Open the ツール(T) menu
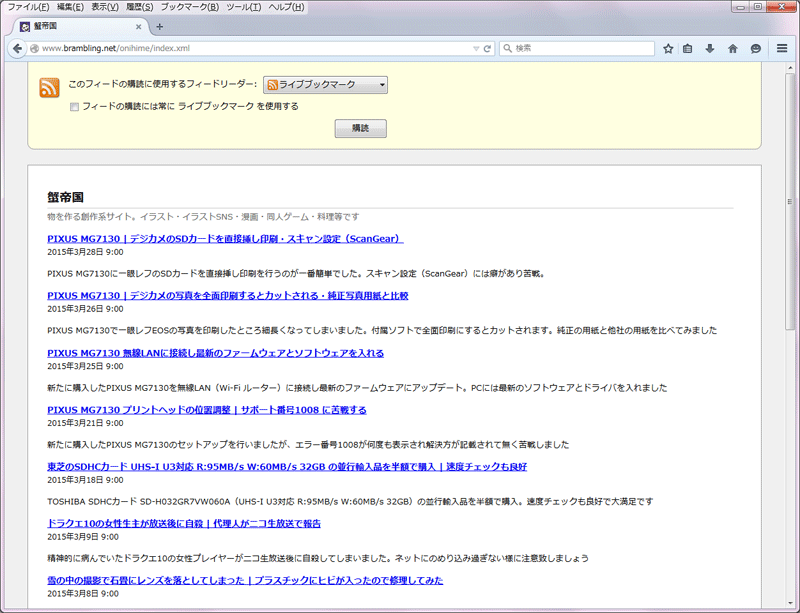Screen dimensions: 800x613 [x=243, y=7]
